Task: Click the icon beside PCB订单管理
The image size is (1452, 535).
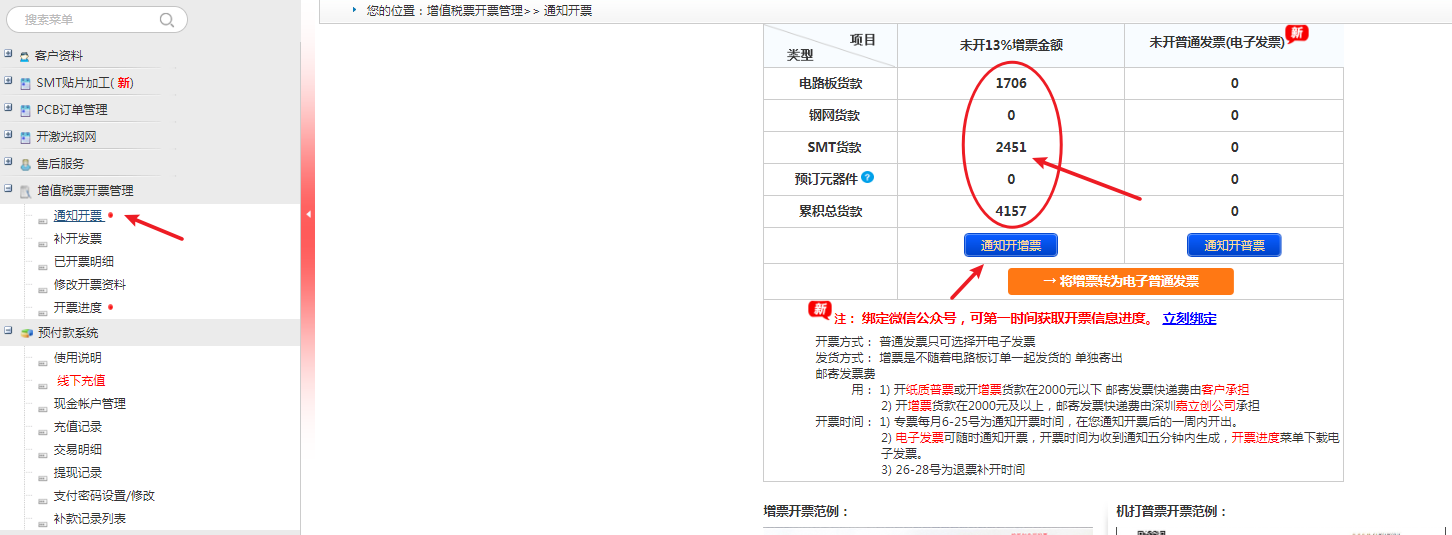Action: (x=25, y=110)
